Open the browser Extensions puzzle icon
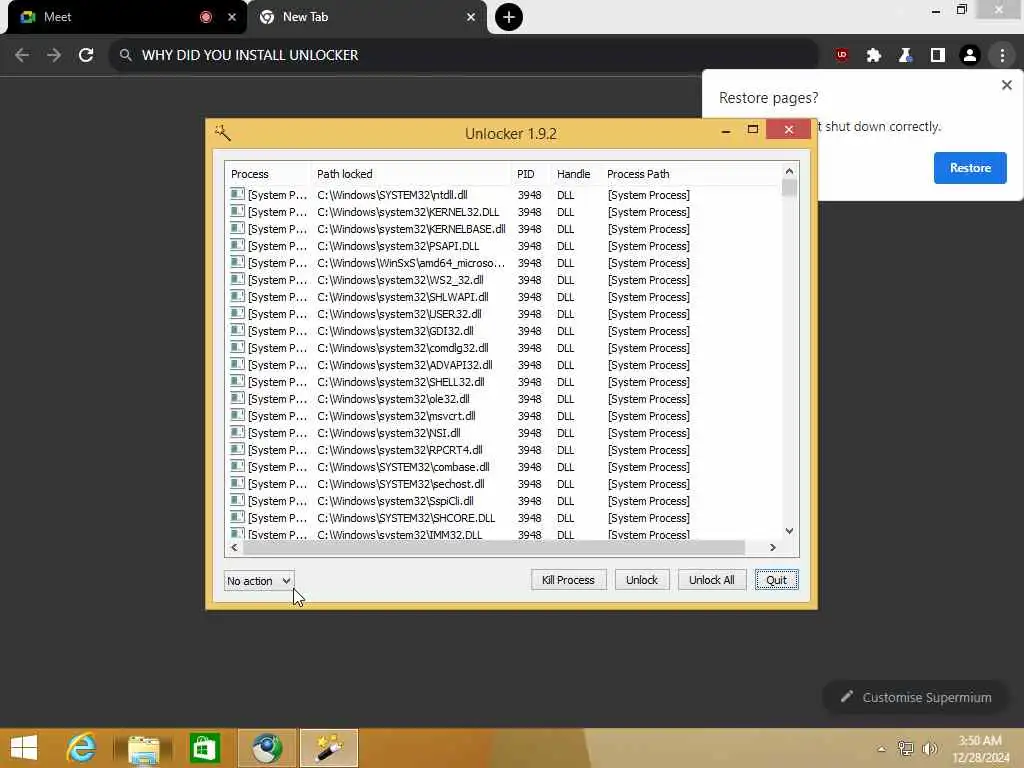The width and height of the screenshot is (1024, 768). [x=873, y=56]
